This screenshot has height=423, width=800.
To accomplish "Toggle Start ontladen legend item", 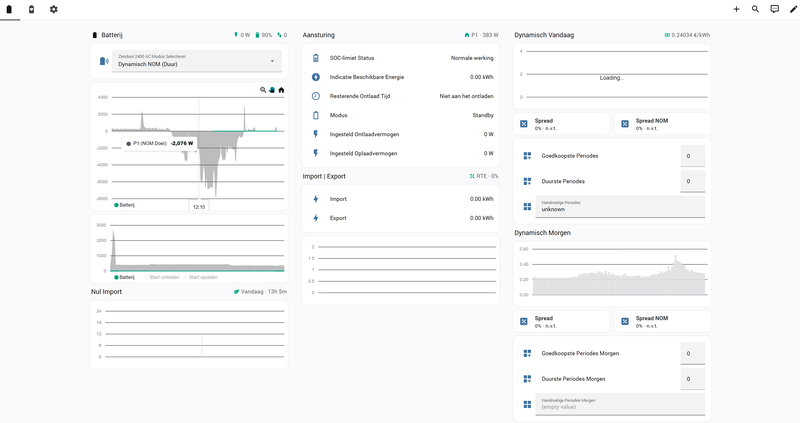I will [163, 277].
